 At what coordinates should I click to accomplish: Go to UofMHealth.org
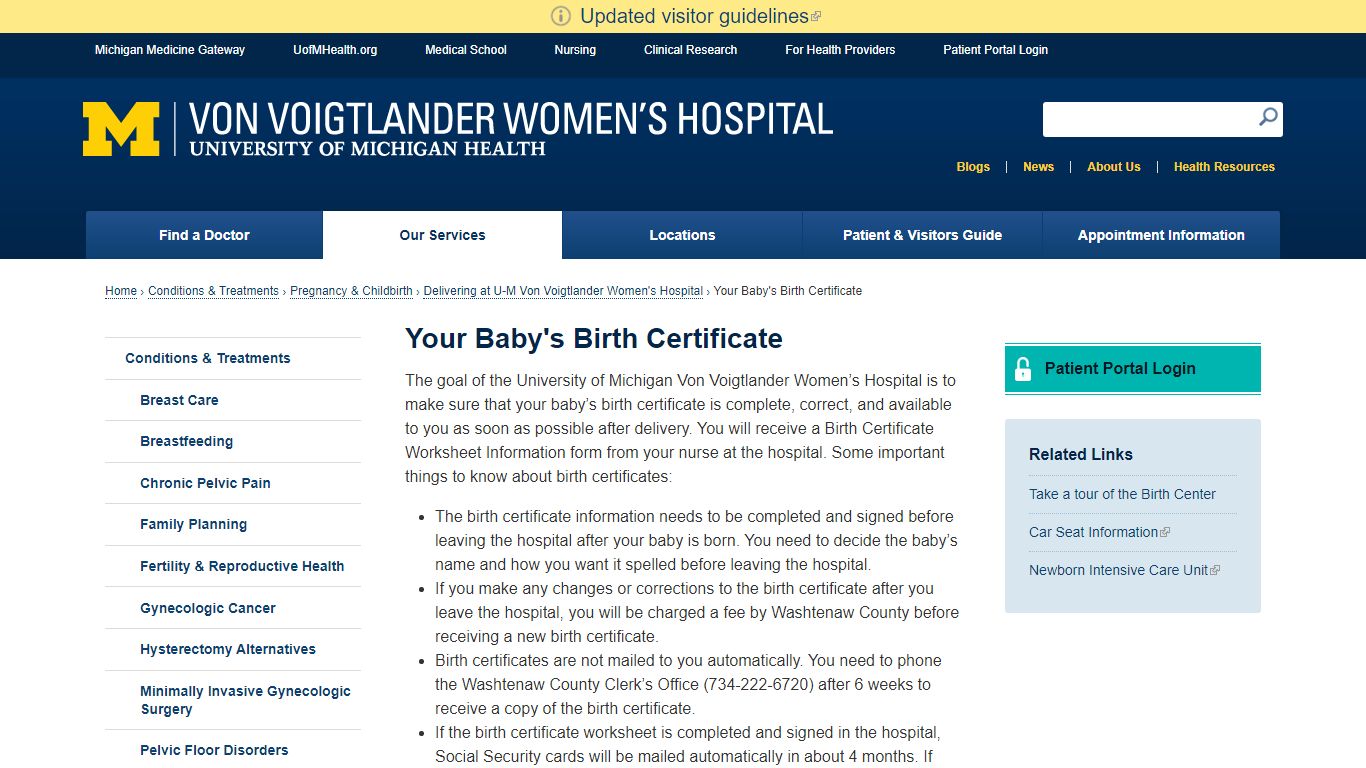[x=335, y=50]
